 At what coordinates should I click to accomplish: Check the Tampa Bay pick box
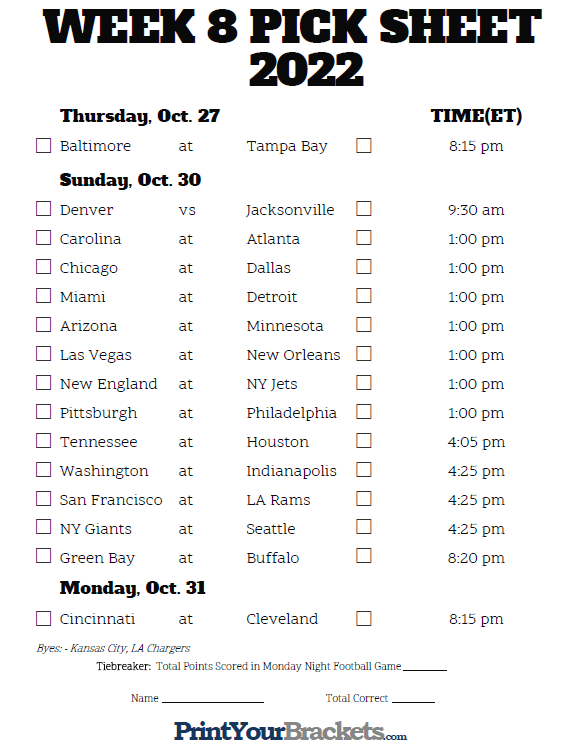tap(364, 146)
